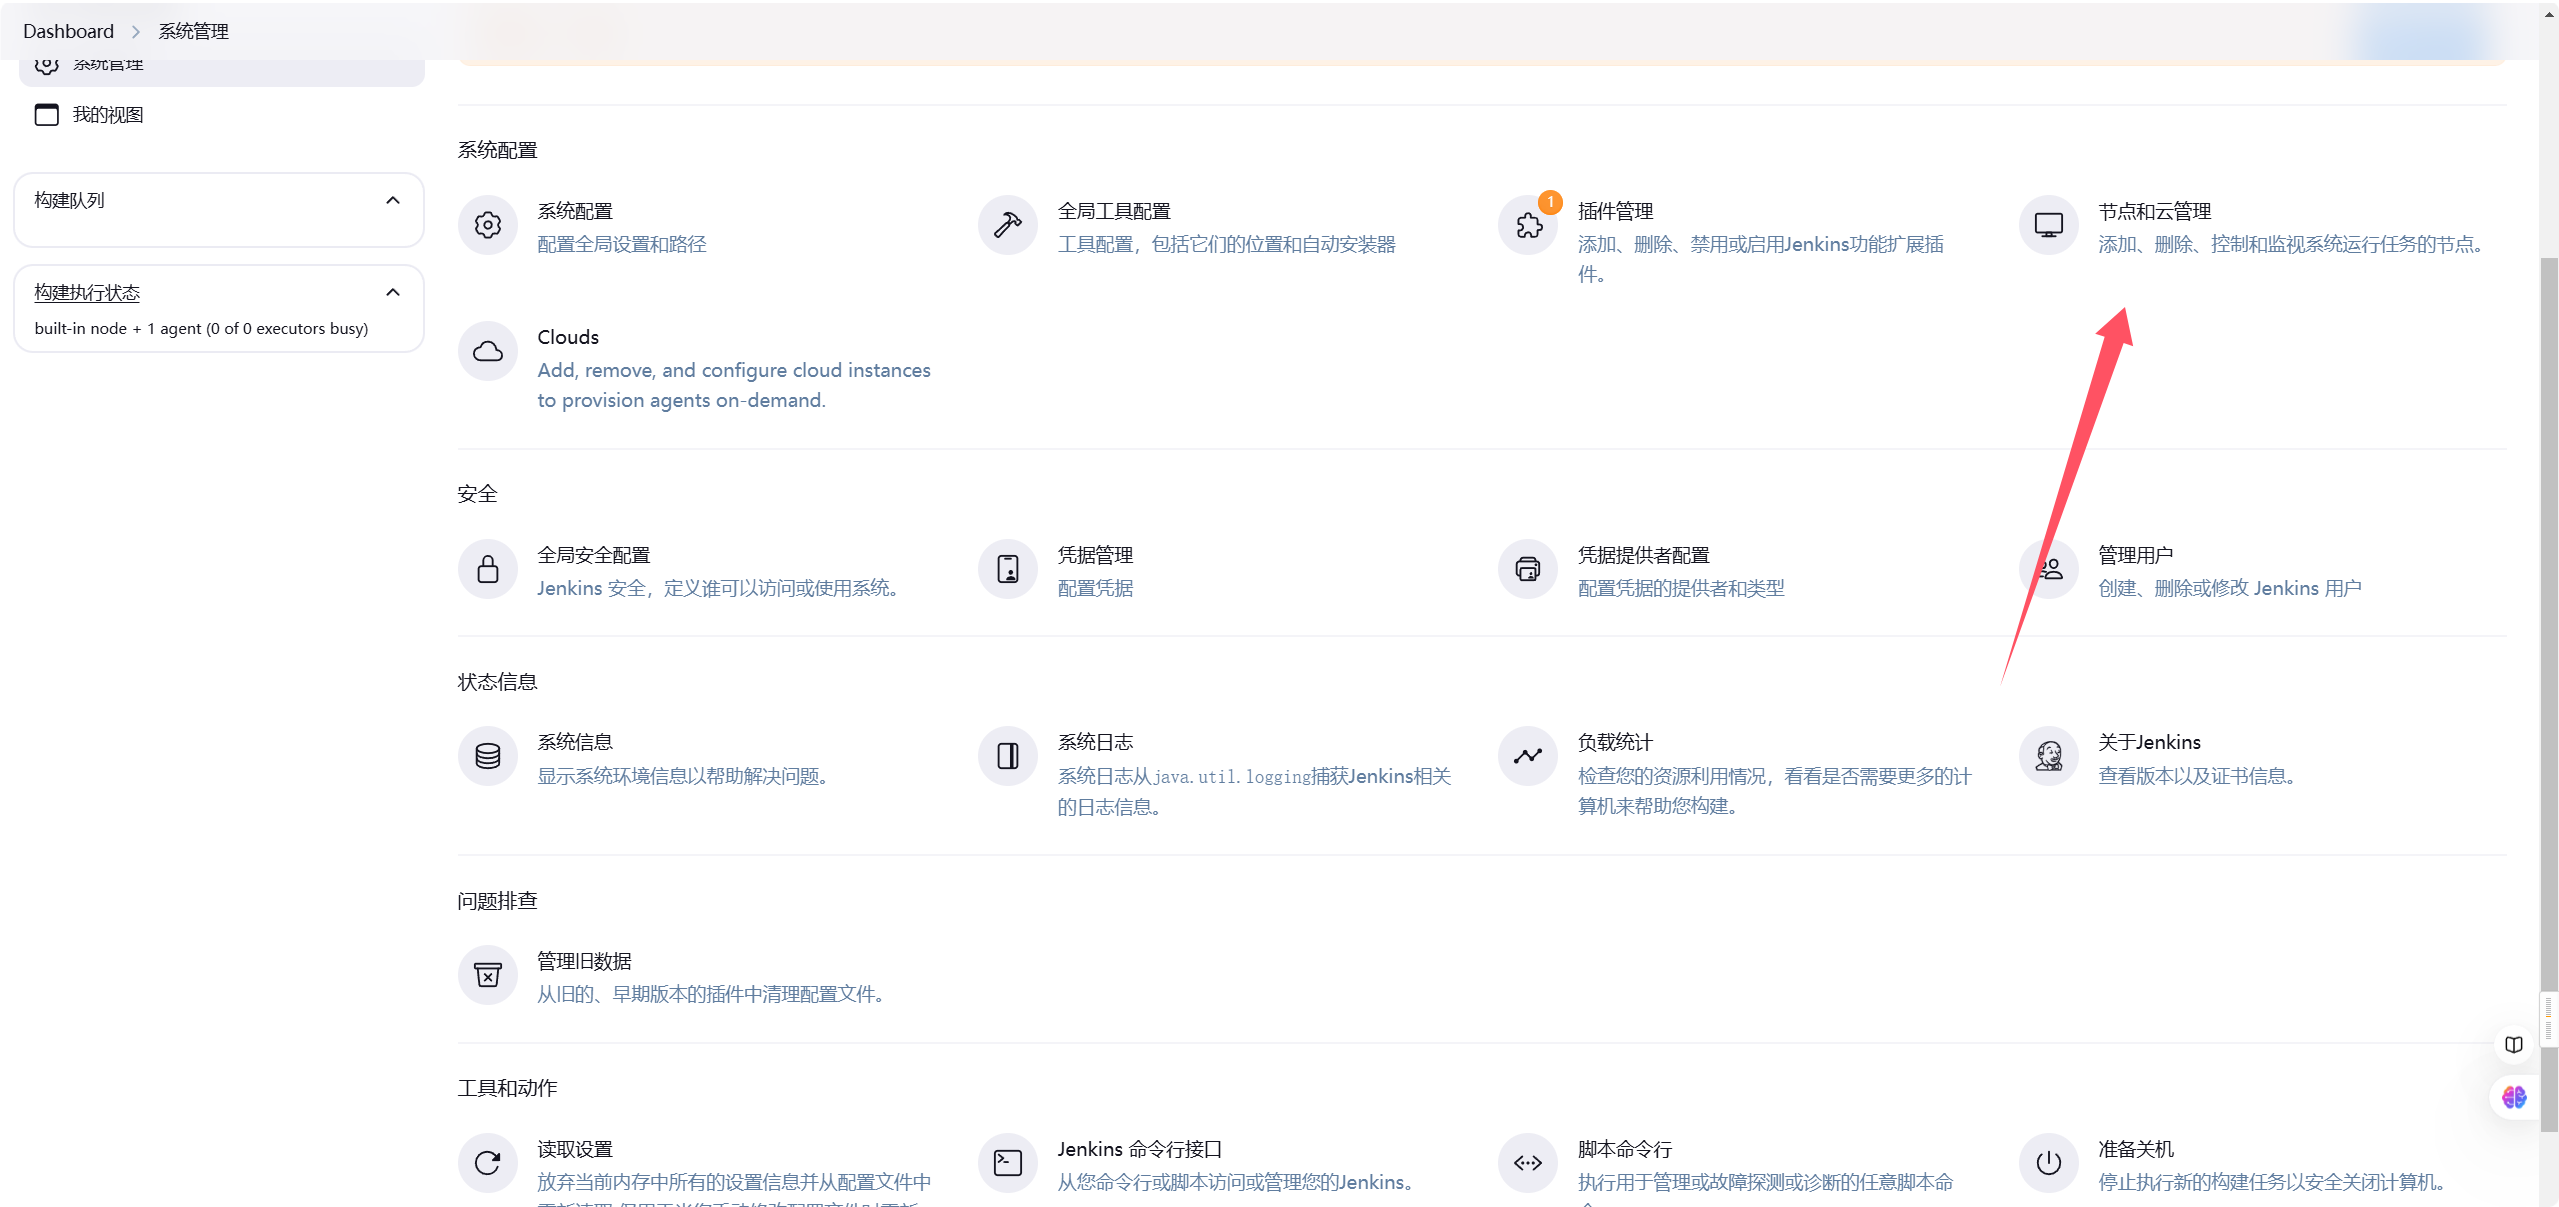Image resolution: width=2559 pixels, height=1207 pixels.
Task: Open the Clouds cloud icon
Action: (x=487, y=351)
